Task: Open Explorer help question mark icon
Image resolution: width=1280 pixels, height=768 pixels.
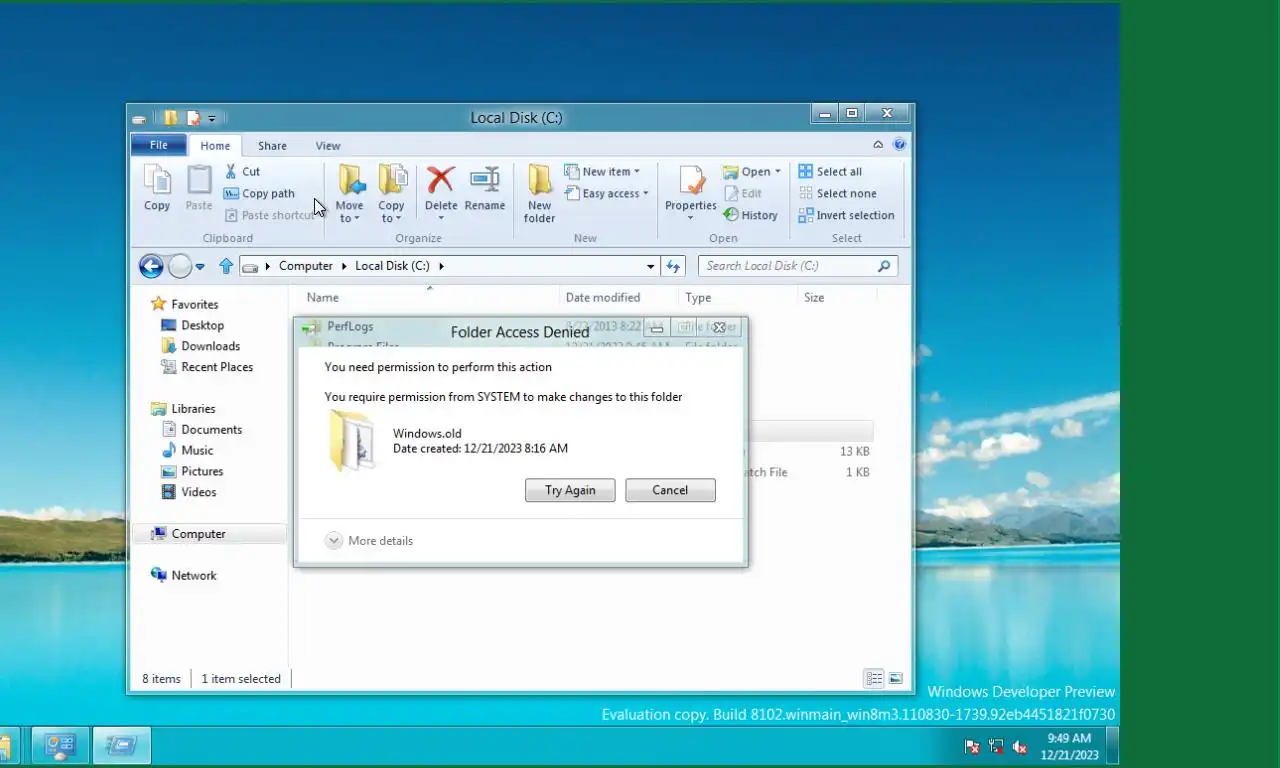Action: [x=899, y=145]
